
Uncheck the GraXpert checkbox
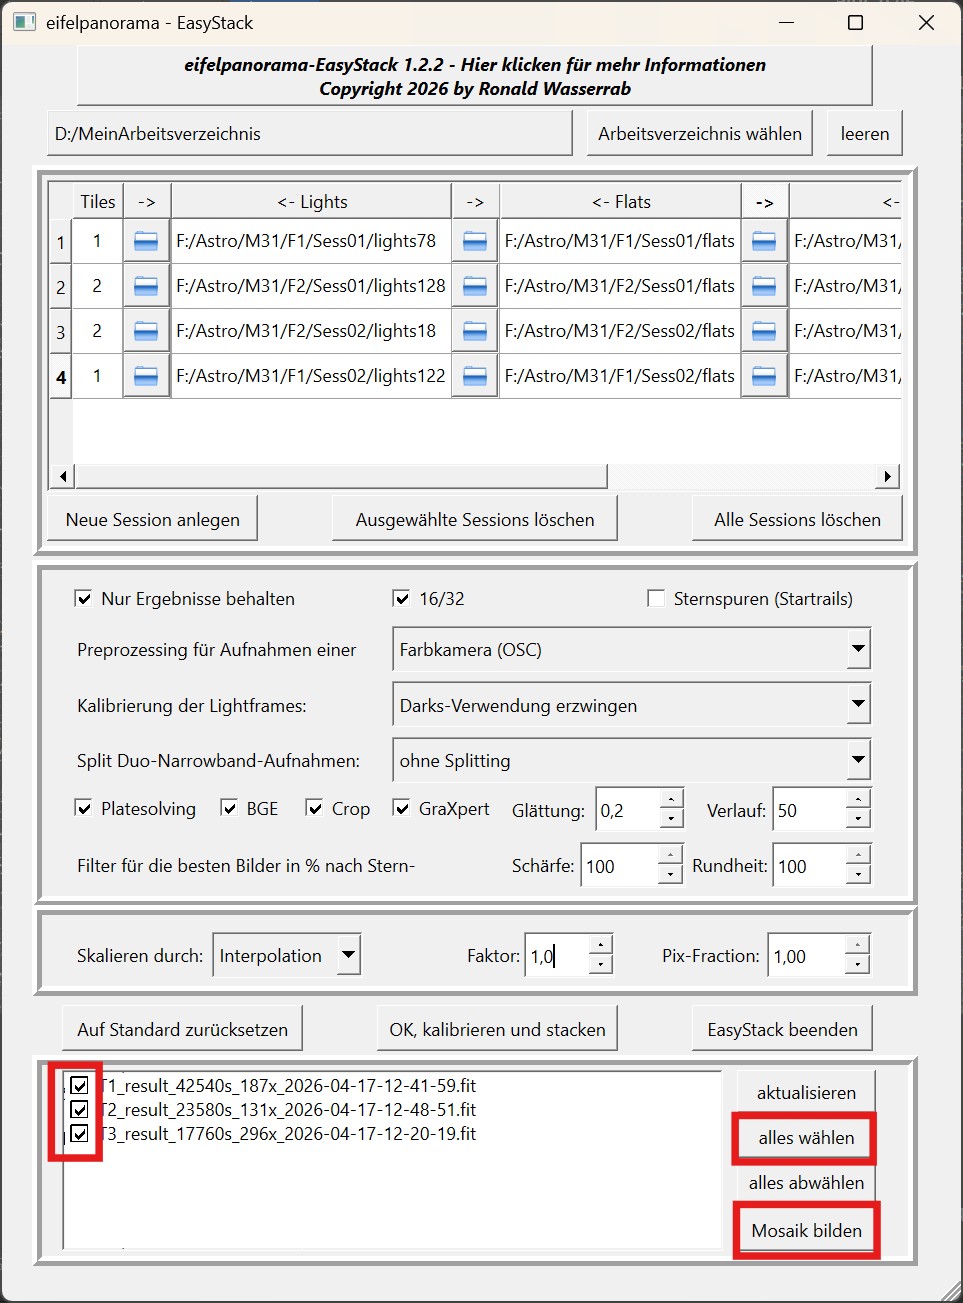pyautogui.click(x=402, y=809)
